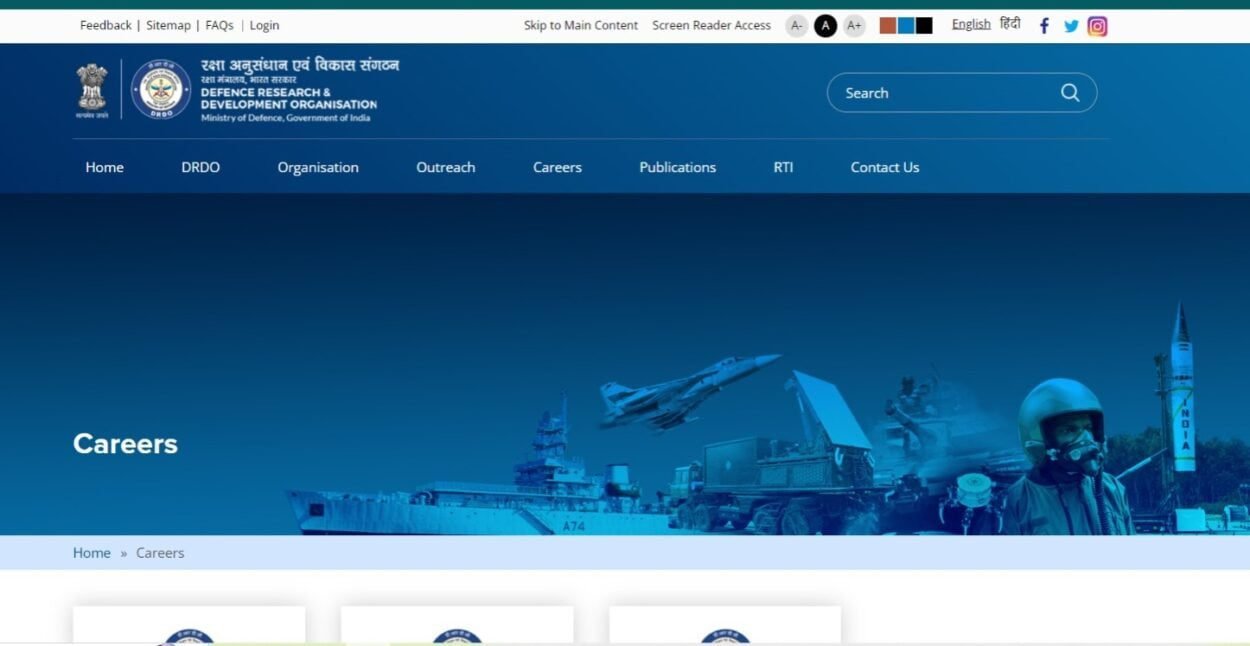
Task: Decrease font size with A- button
Action: 796,26
